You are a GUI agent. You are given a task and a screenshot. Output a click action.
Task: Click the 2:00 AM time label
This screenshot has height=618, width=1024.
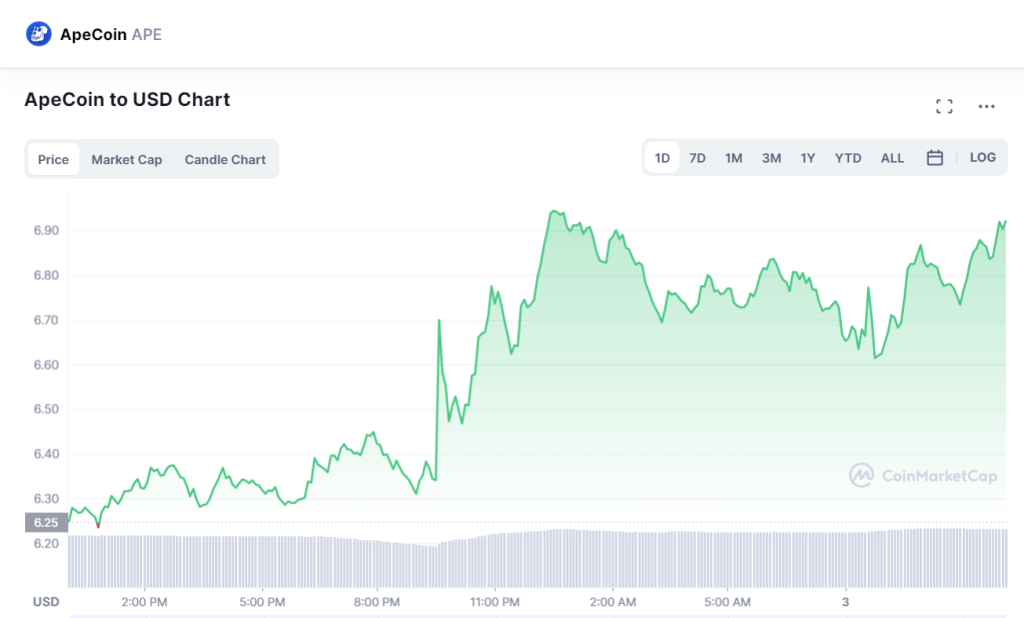pos(613,602)
